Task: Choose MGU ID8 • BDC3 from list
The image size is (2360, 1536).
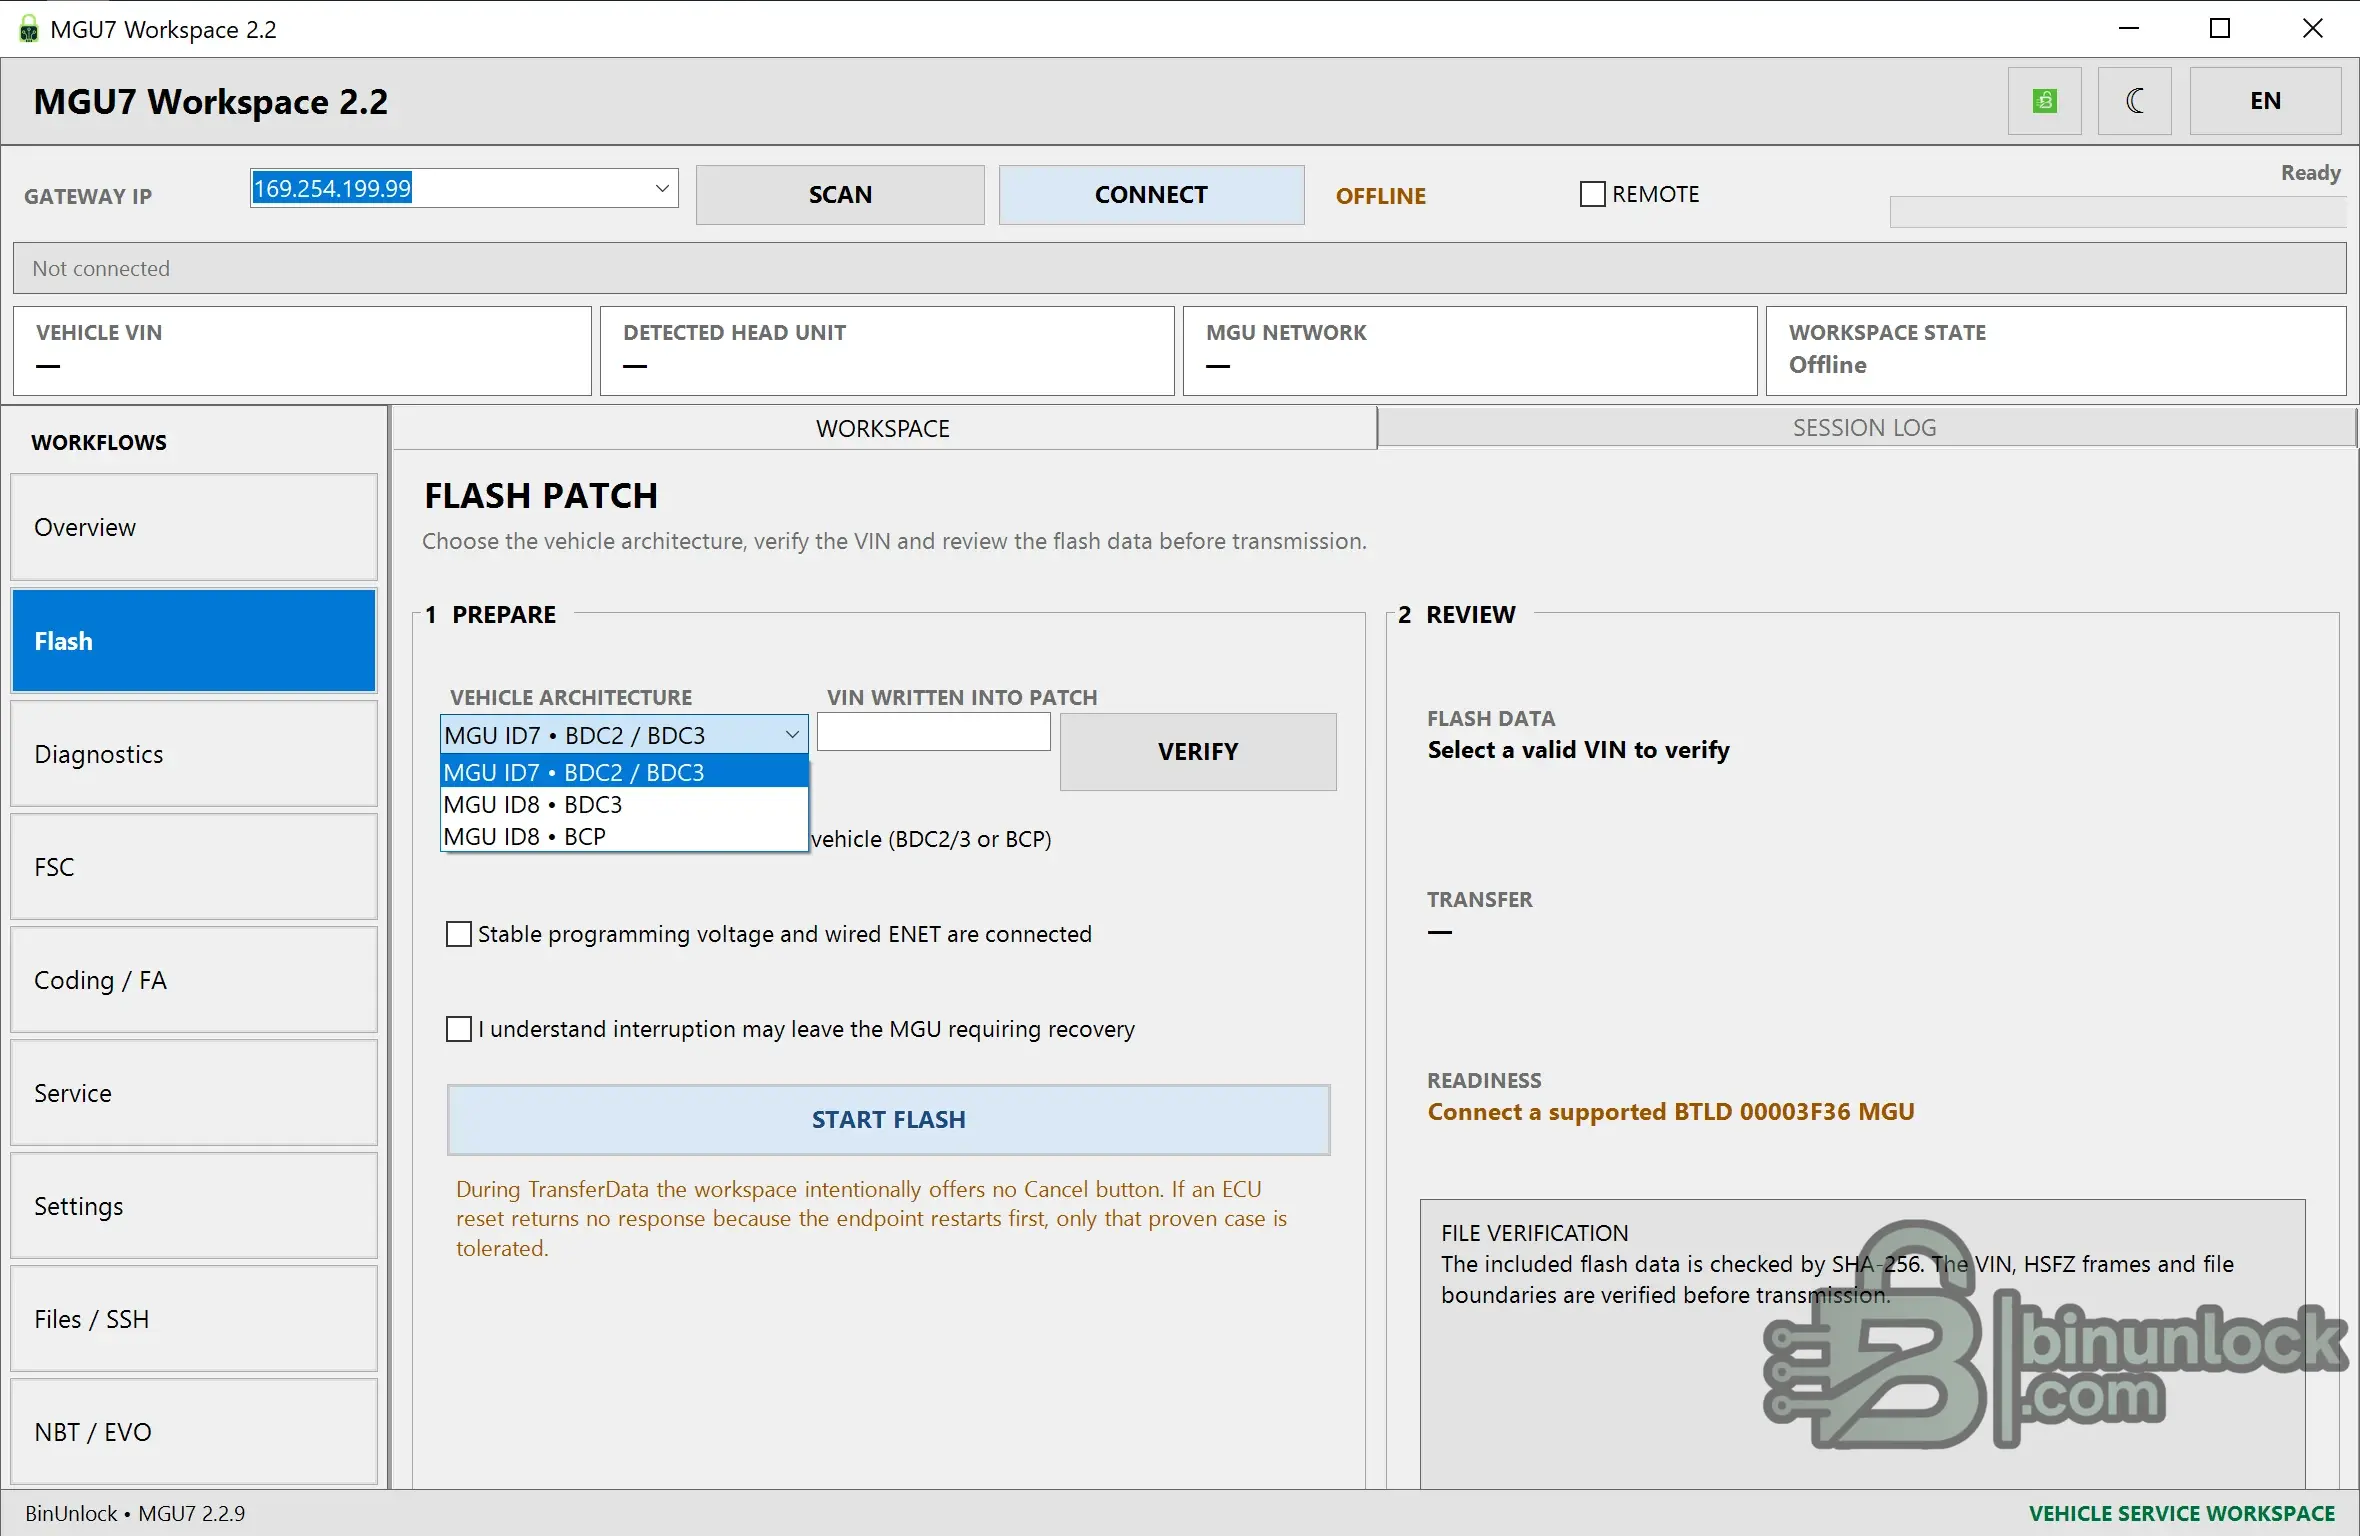Action: [624, 804]
